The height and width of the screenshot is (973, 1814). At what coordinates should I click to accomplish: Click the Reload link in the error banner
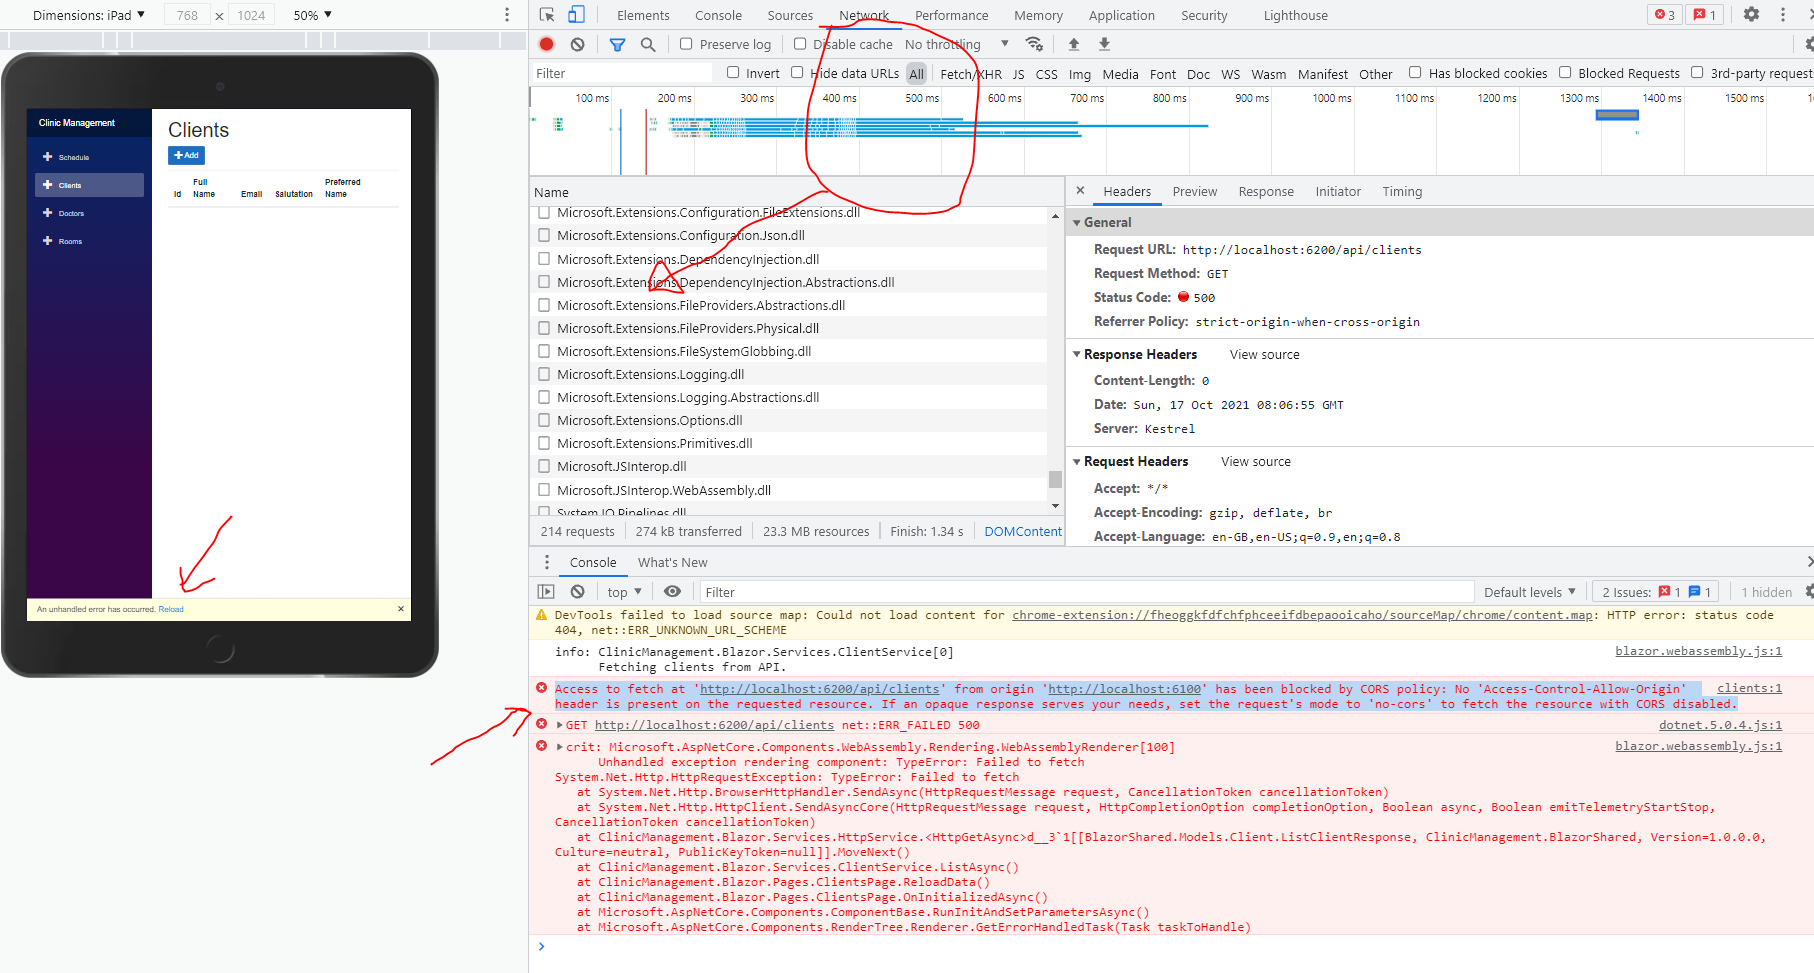(x=171, y=609)
